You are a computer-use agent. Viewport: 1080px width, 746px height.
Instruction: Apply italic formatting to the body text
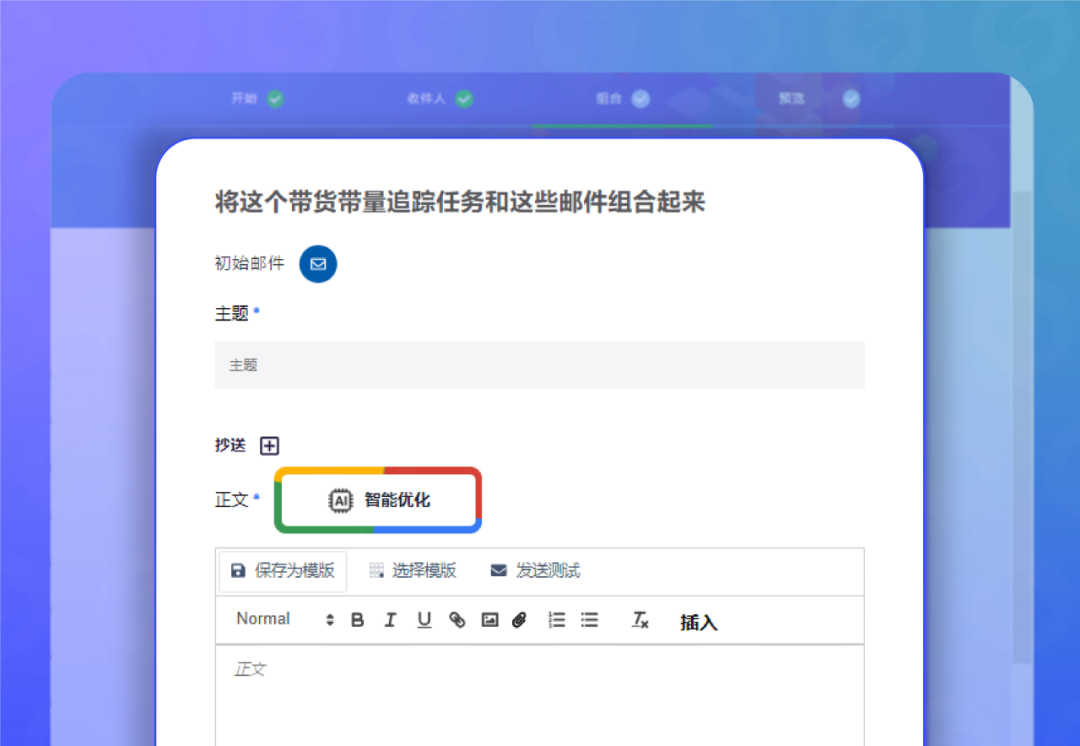click(390, 620)
